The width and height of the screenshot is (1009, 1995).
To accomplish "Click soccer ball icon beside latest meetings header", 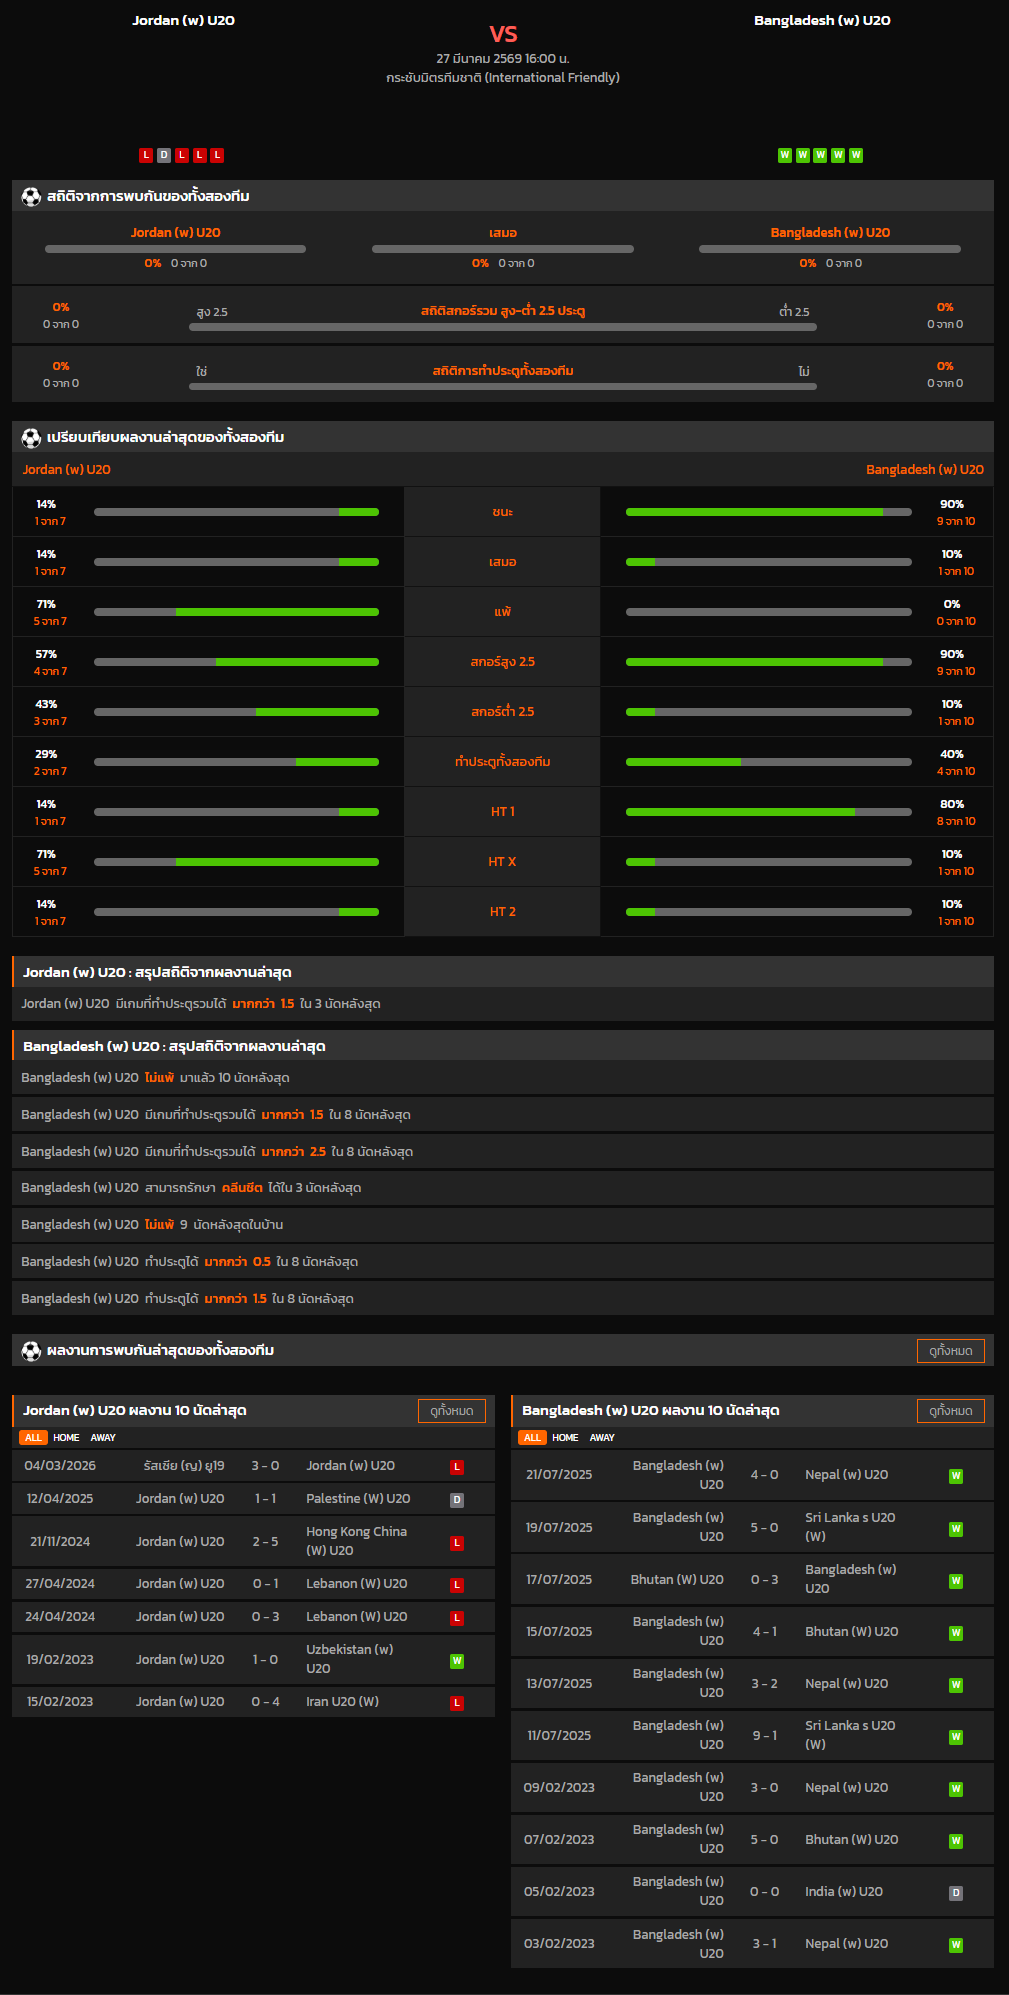I will click(x=31, y=1351).
